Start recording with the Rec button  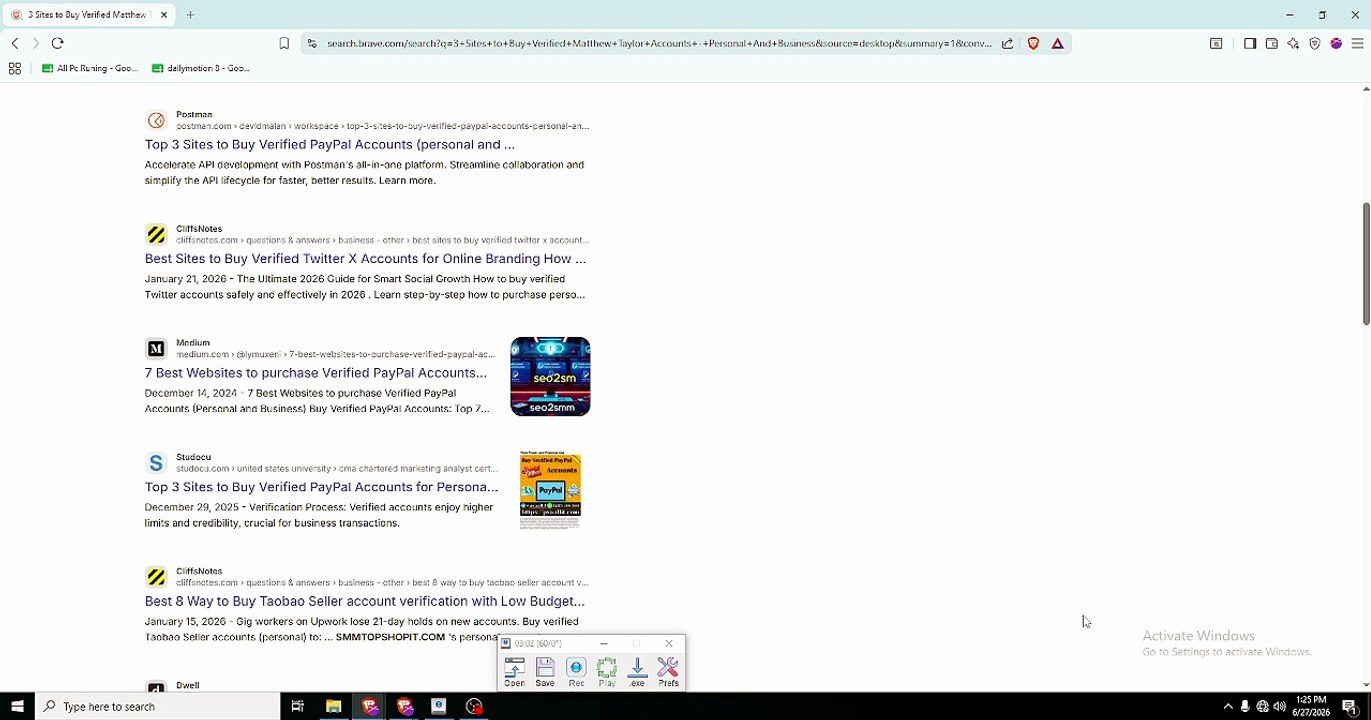click(576, 672)
